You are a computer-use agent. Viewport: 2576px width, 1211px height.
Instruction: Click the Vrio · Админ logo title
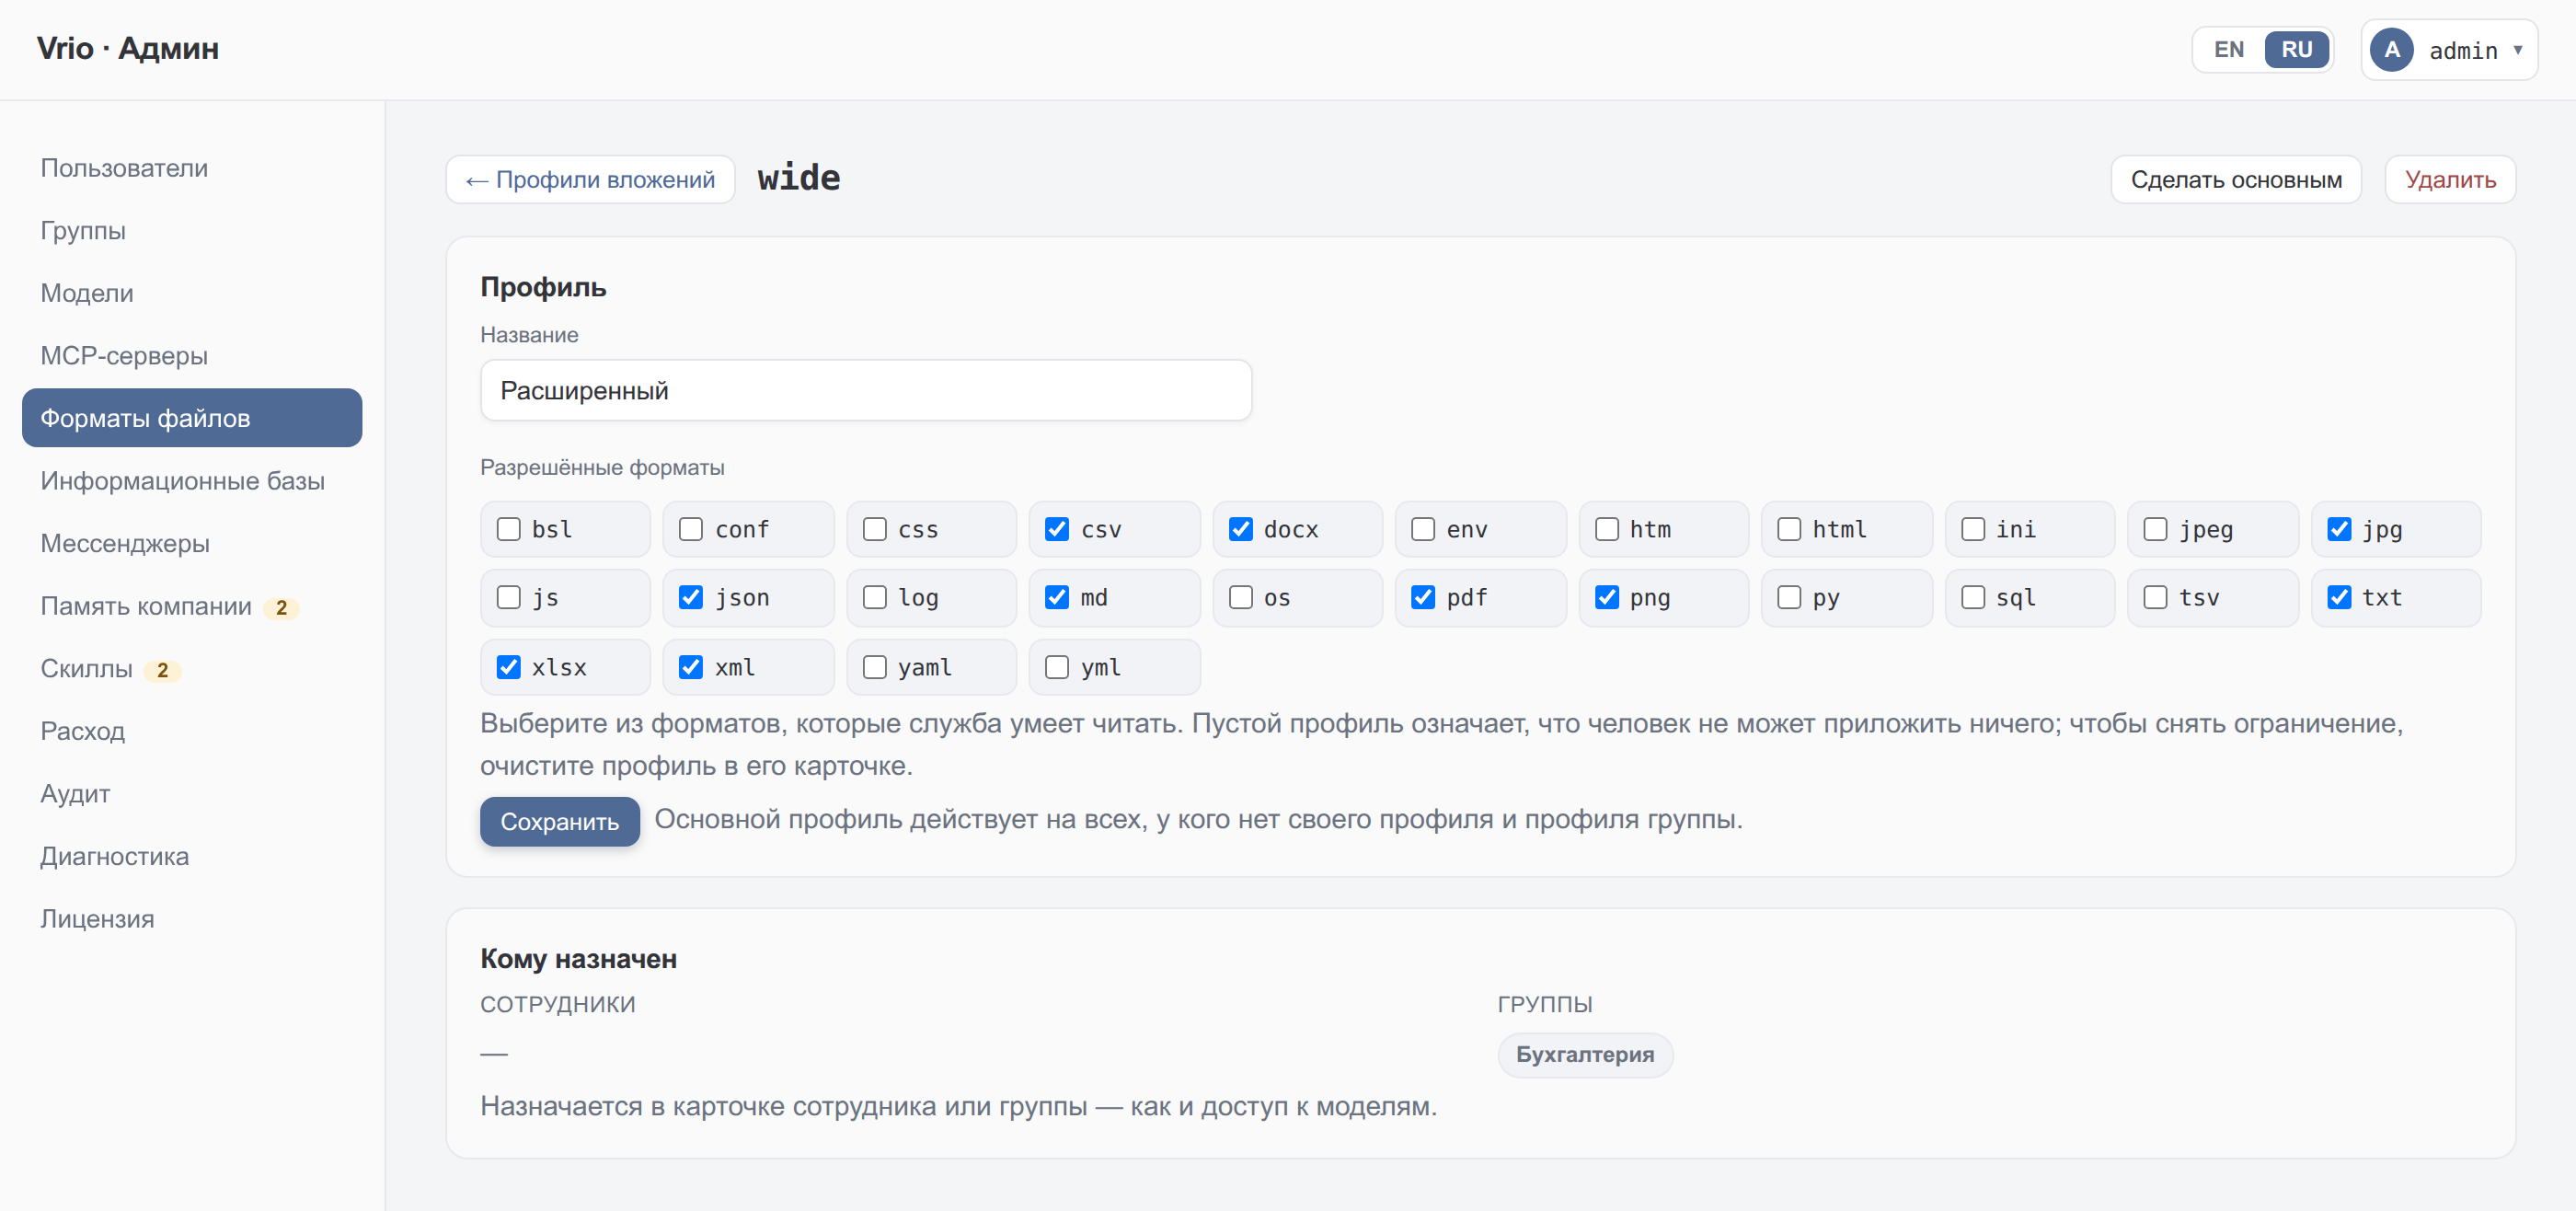[128, 48]
